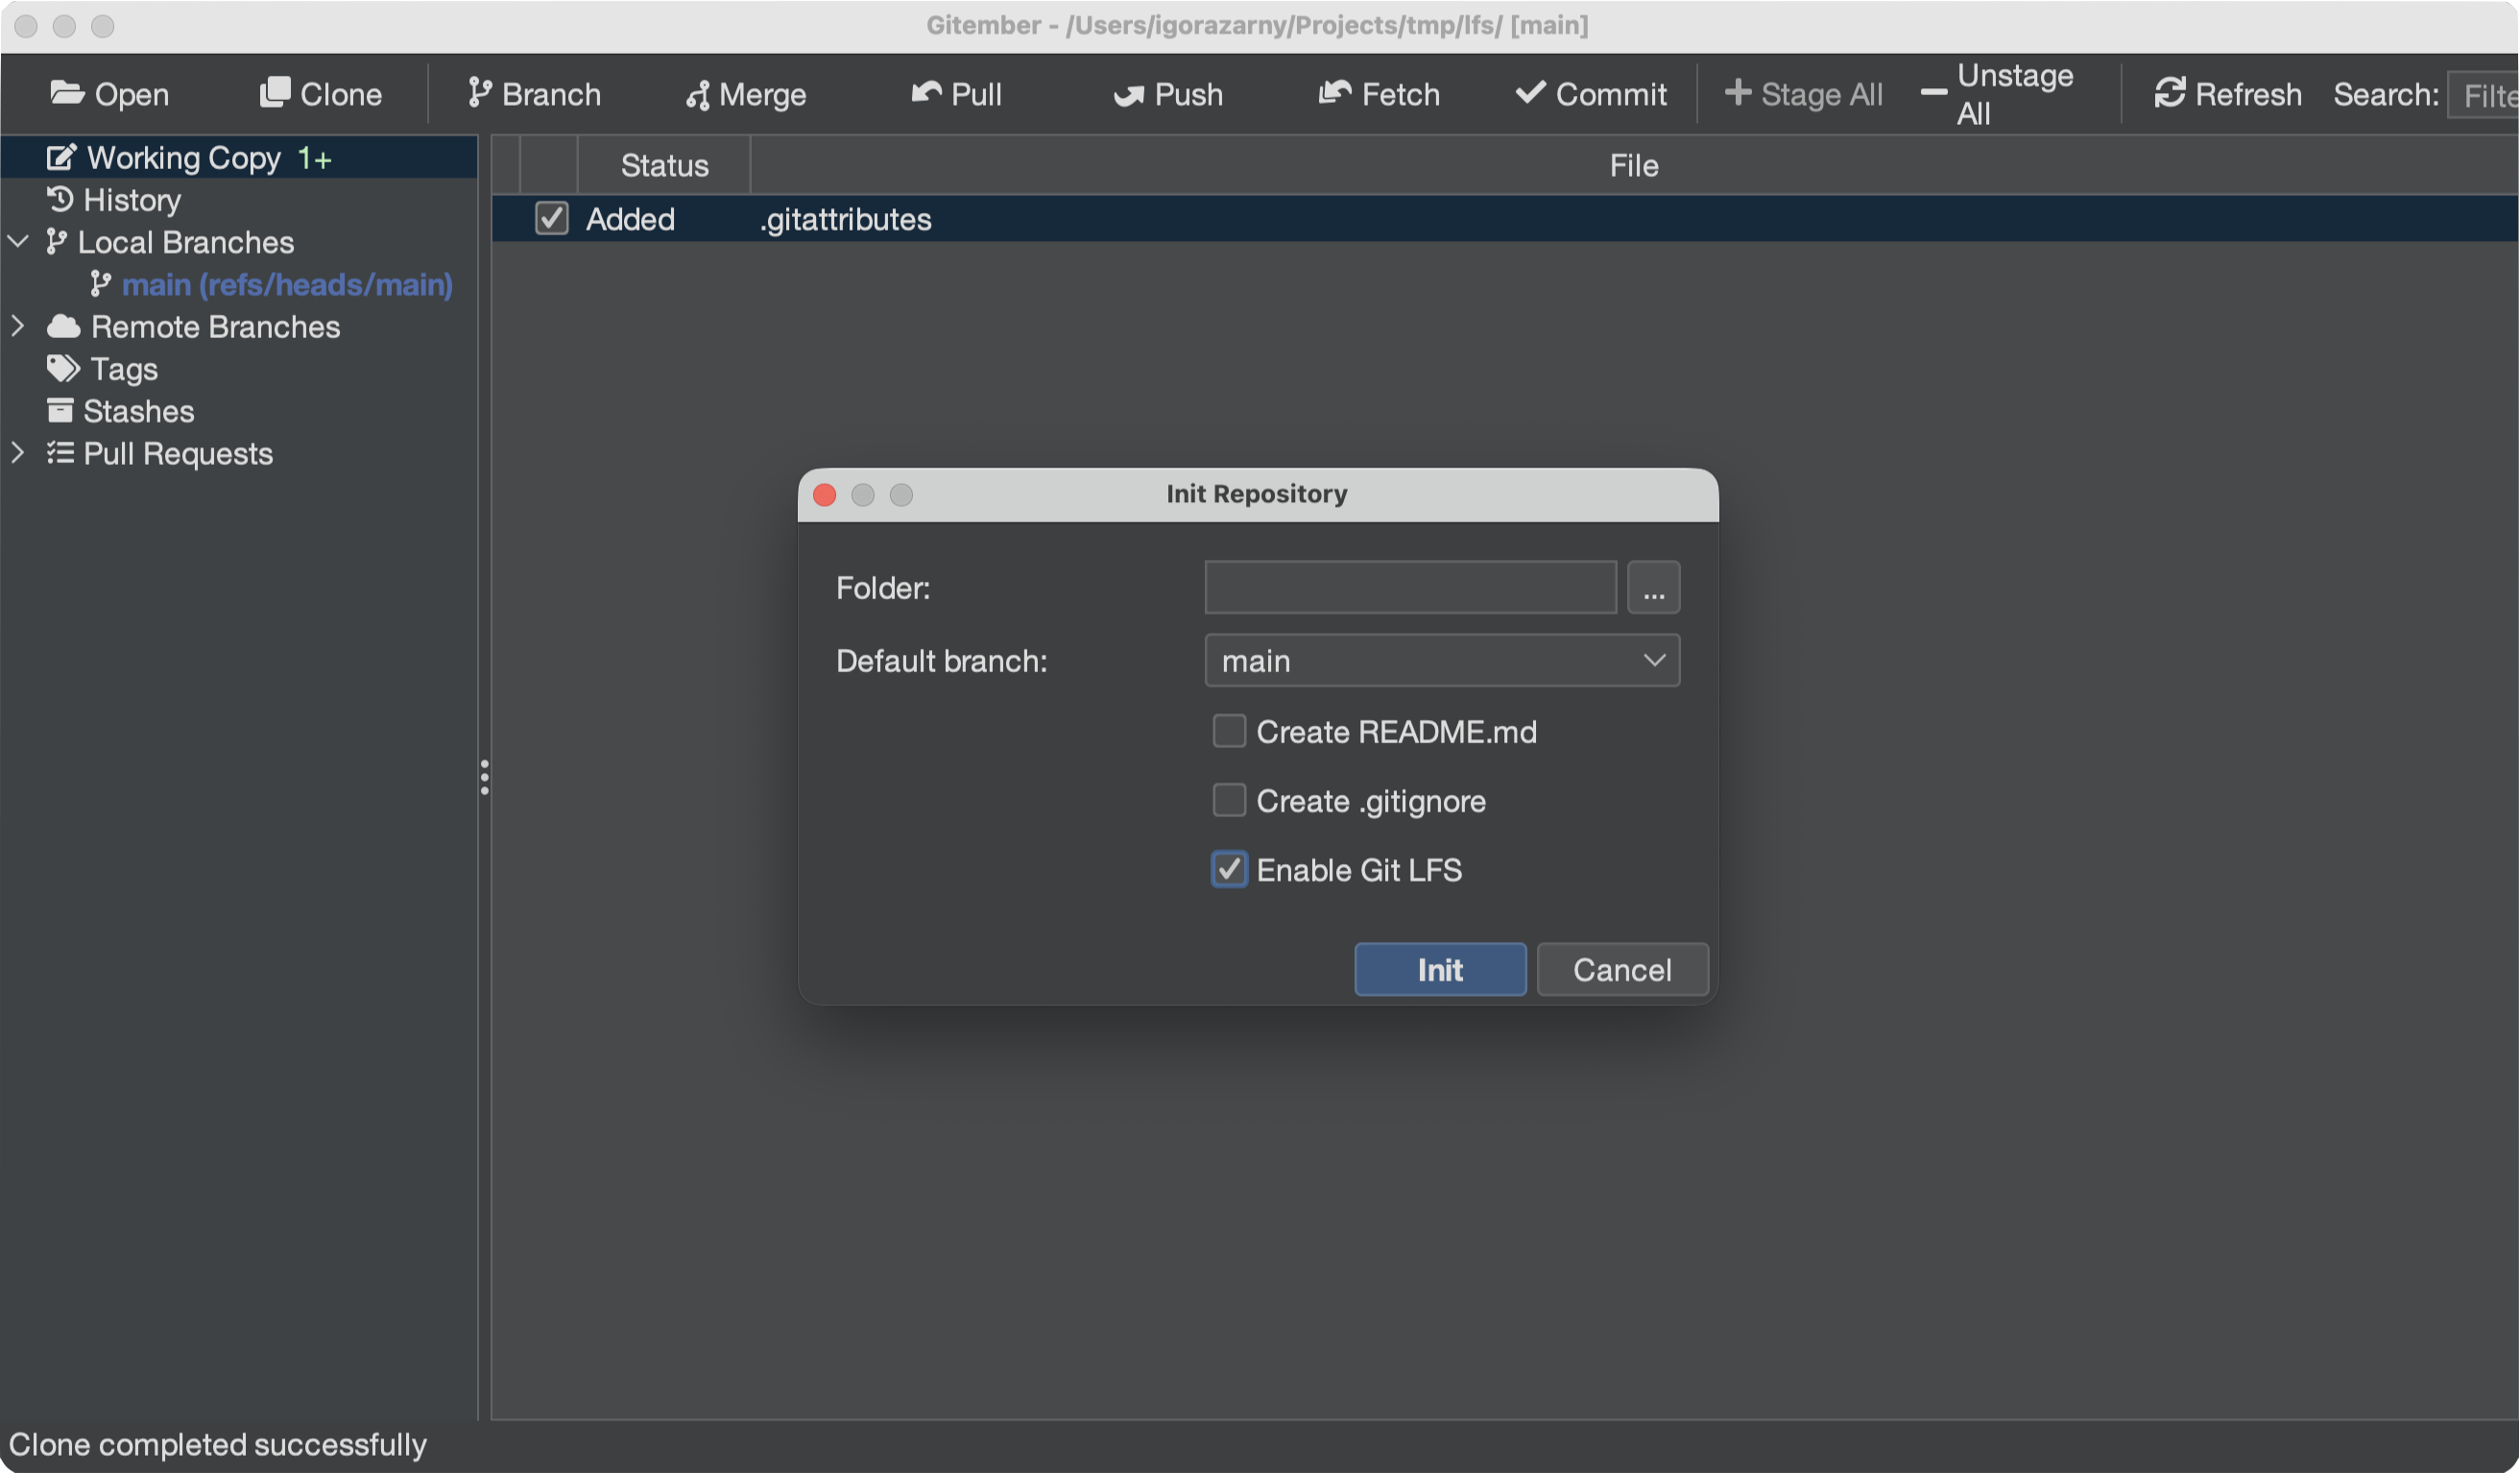
Task: Click the Fetch toolbar icon
Action: coord(1335,92)
